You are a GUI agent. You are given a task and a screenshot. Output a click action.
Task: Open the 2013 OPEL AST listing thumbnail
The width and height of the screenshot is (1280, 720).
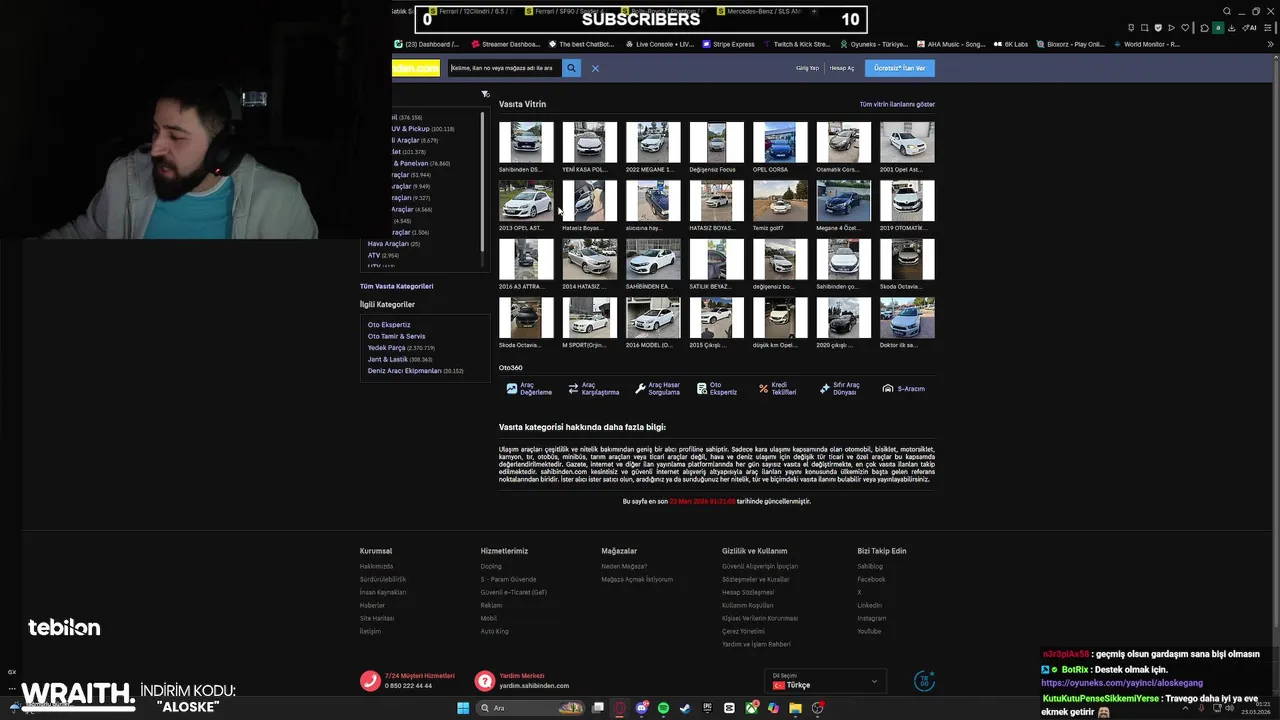click(x=526, y=201)
